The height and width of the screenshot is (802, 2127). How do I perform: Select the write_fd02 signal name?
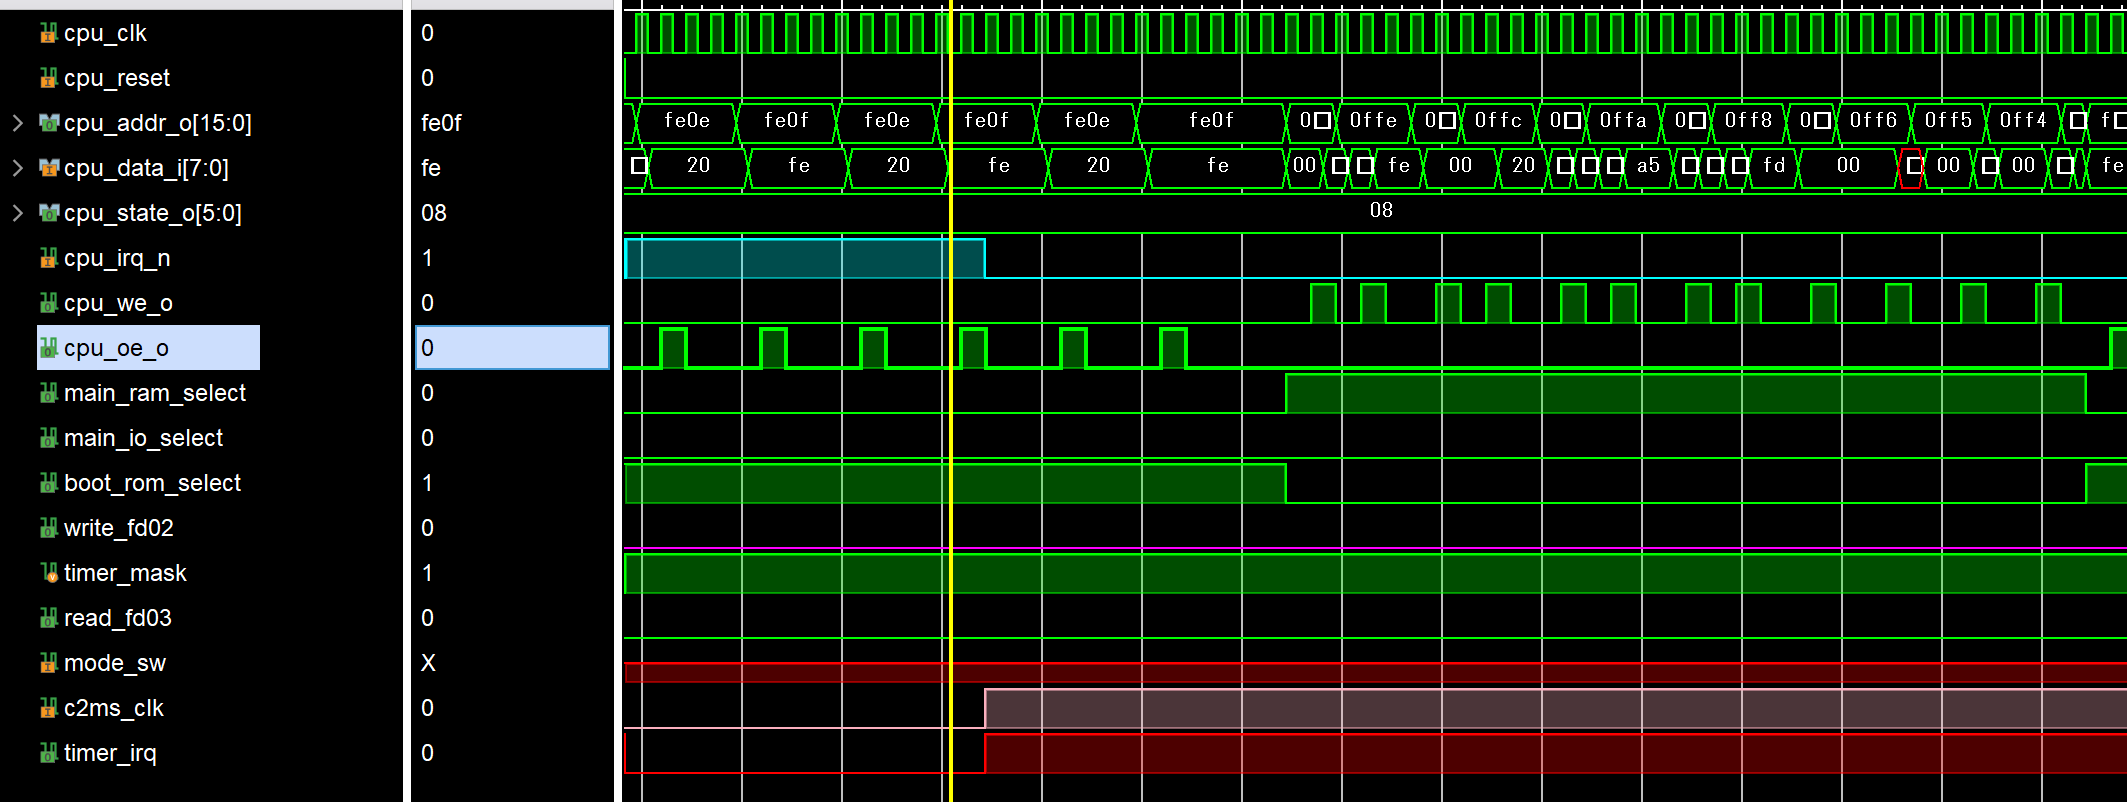[x=118, y=528]
